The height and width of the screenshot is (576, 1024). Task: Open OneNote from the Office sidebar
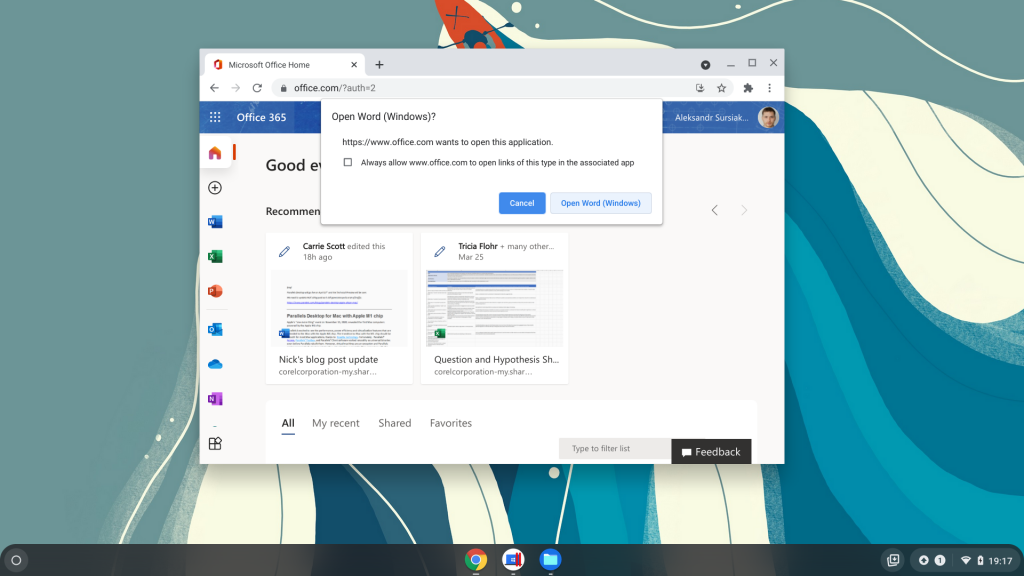point(215,398)
